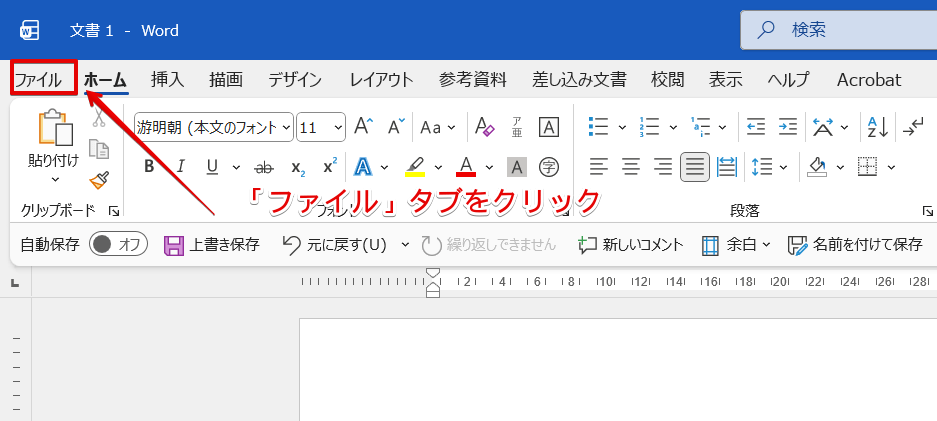Image resolution: width=937 pixels, height=421 pixels.
Task: Click the multilevel list icon
Action: pos(700,127)
